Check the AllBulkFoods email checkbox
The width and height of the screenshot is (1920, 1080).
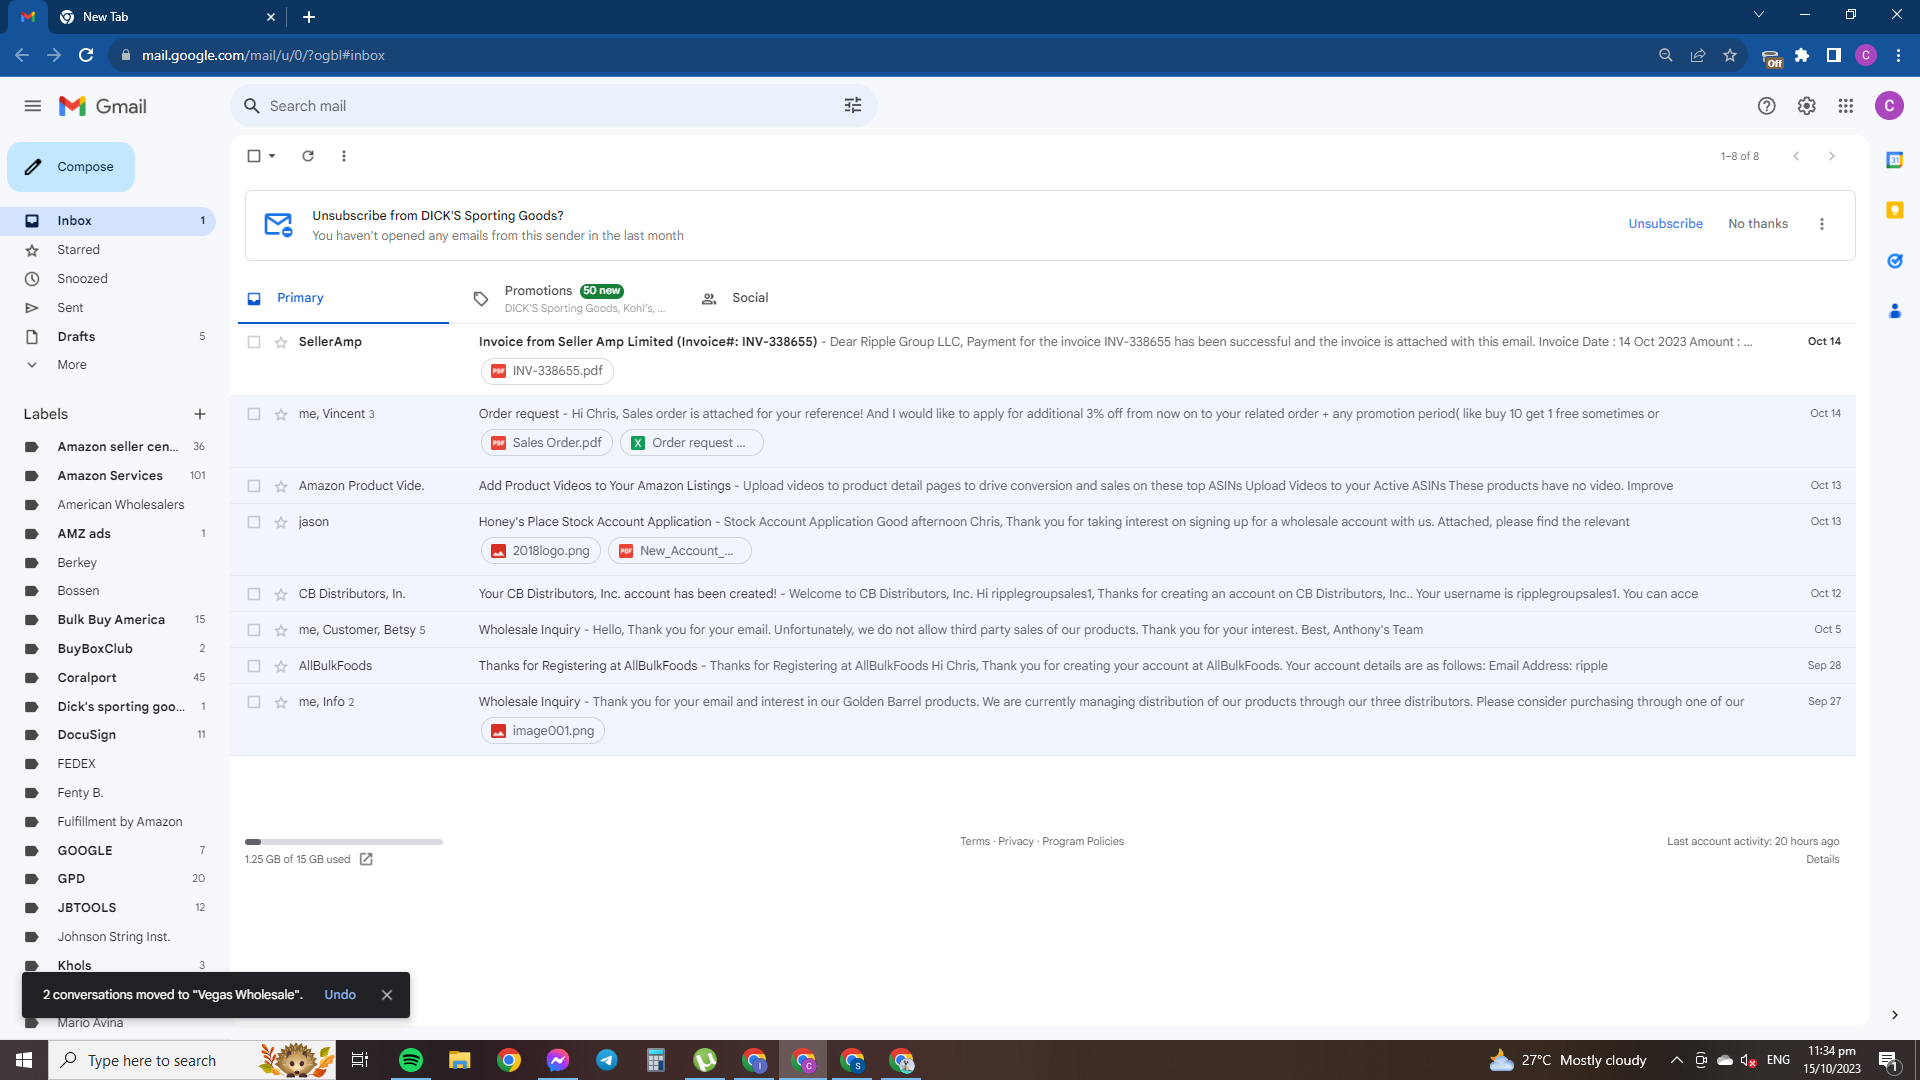point(254,667)
